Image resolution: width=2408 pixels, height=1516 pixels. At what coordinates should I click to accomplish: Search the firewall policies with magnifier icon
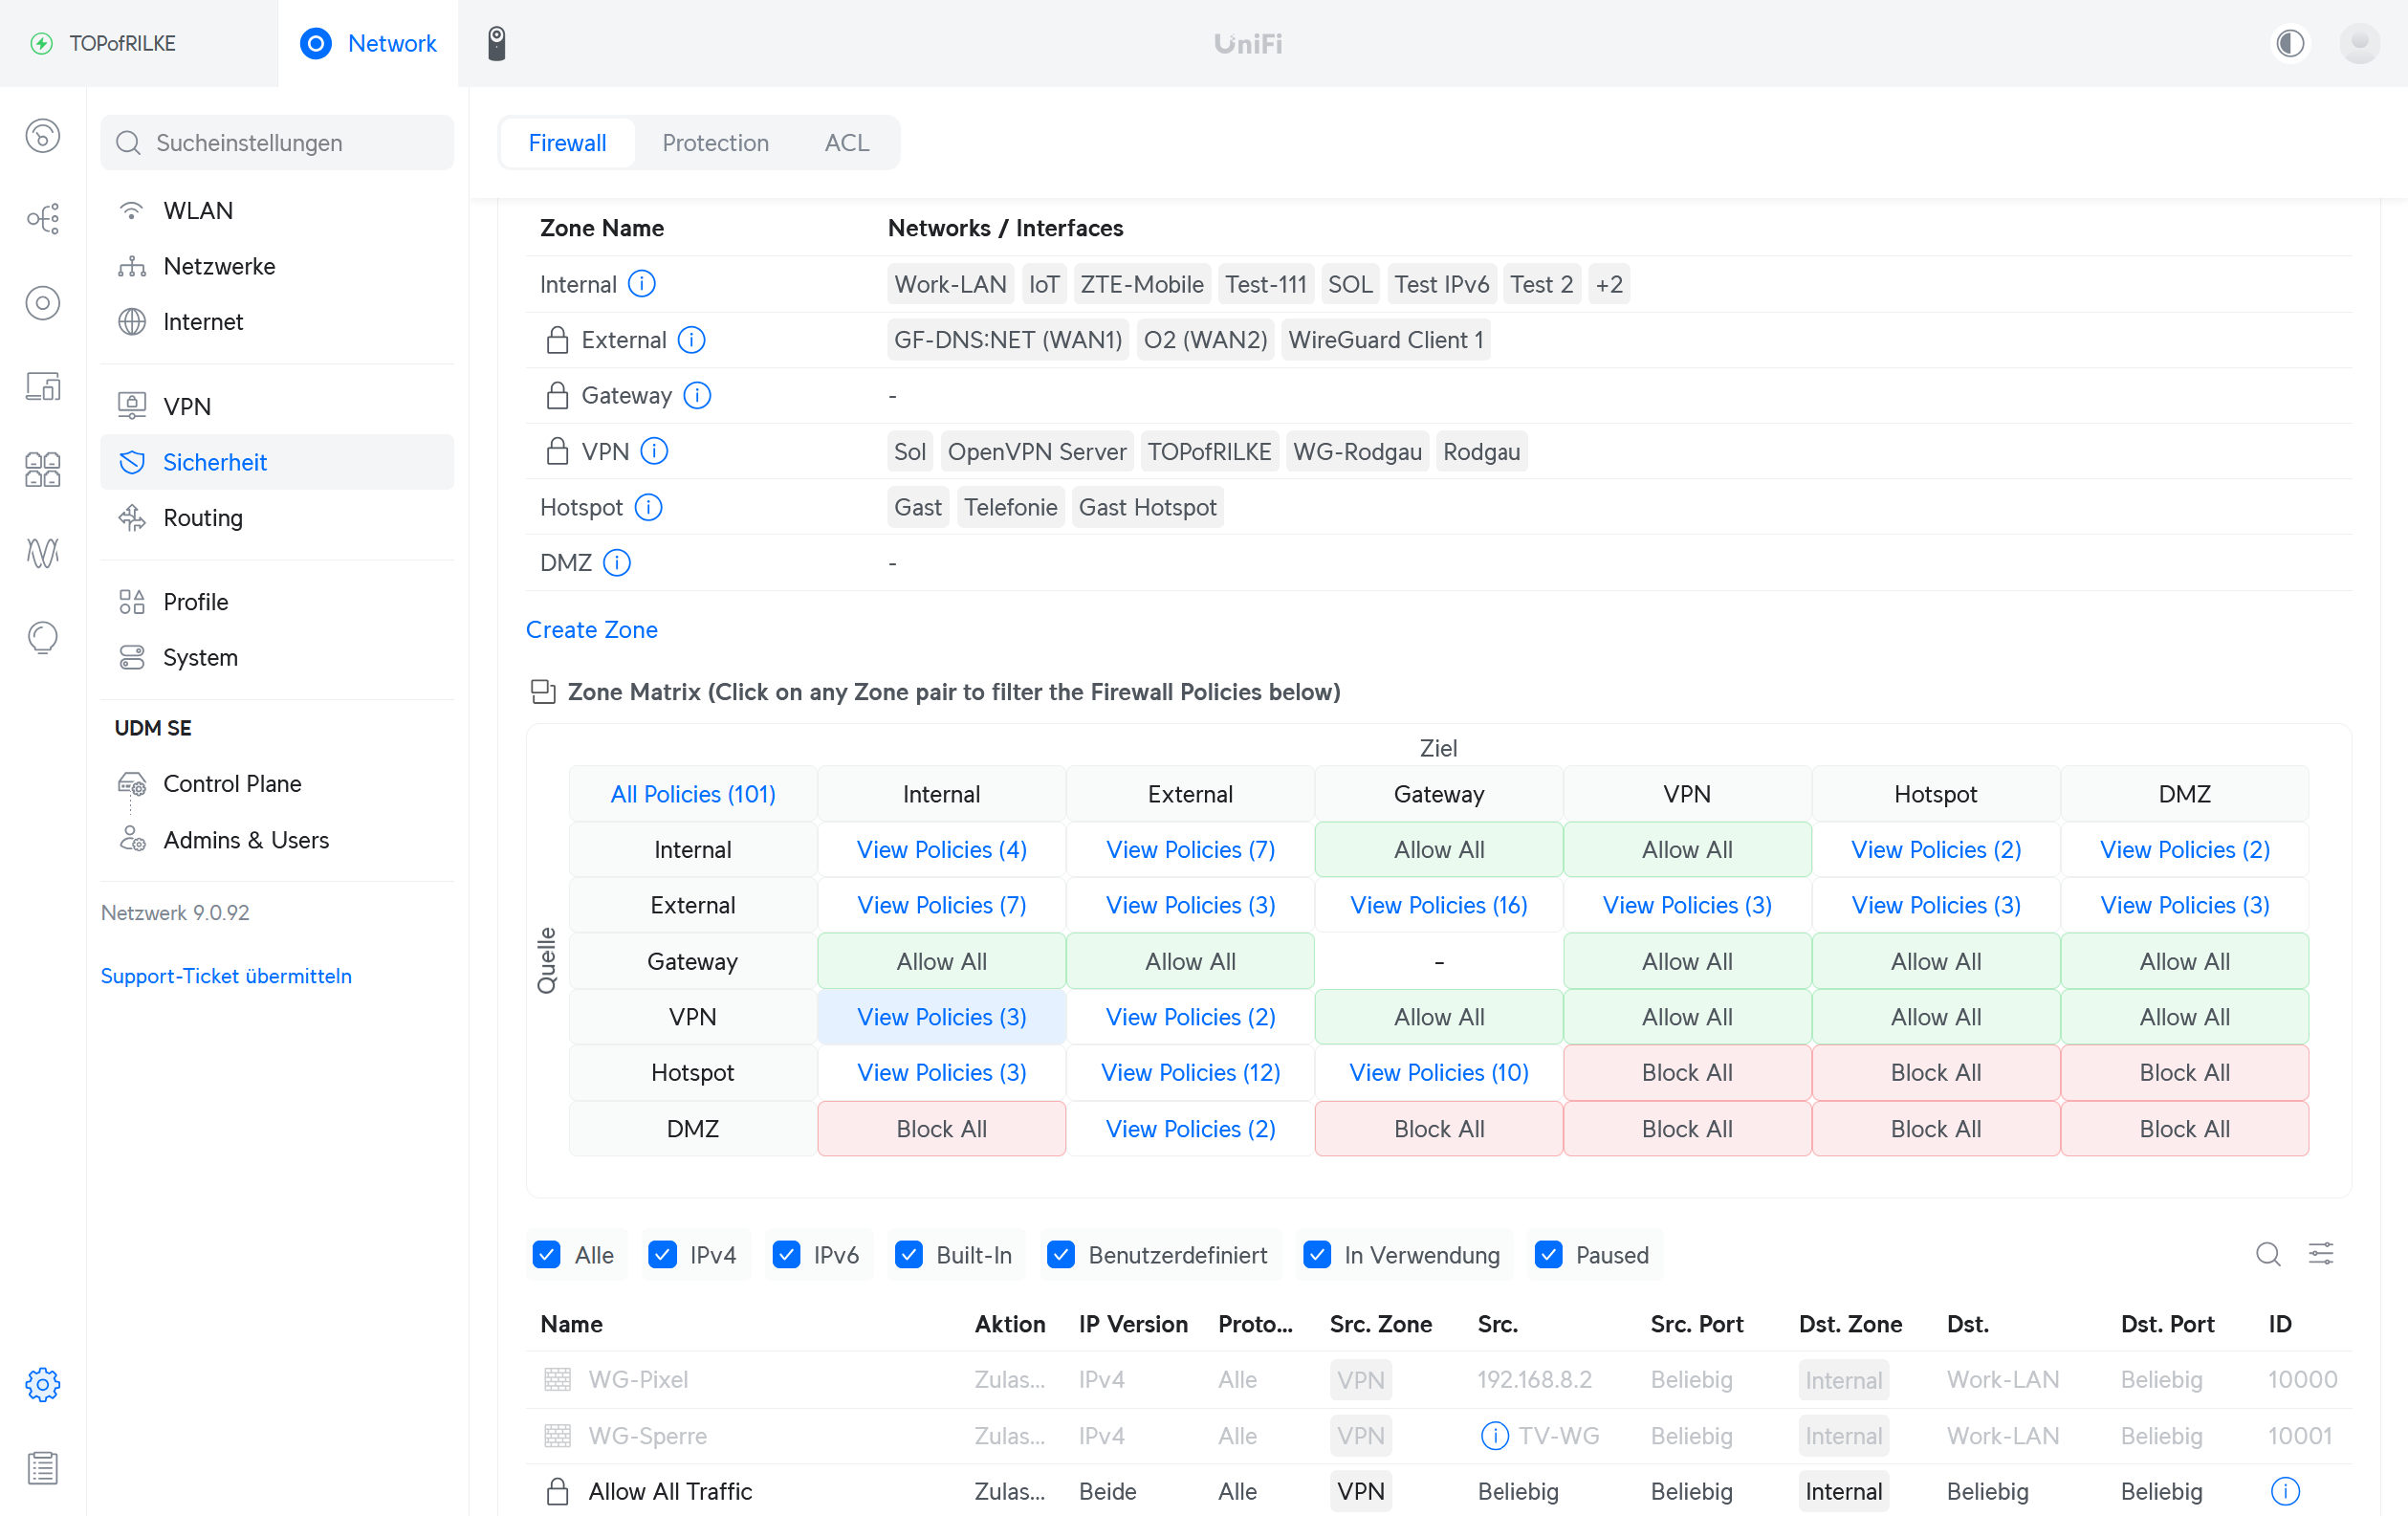click(2268, 1254)
